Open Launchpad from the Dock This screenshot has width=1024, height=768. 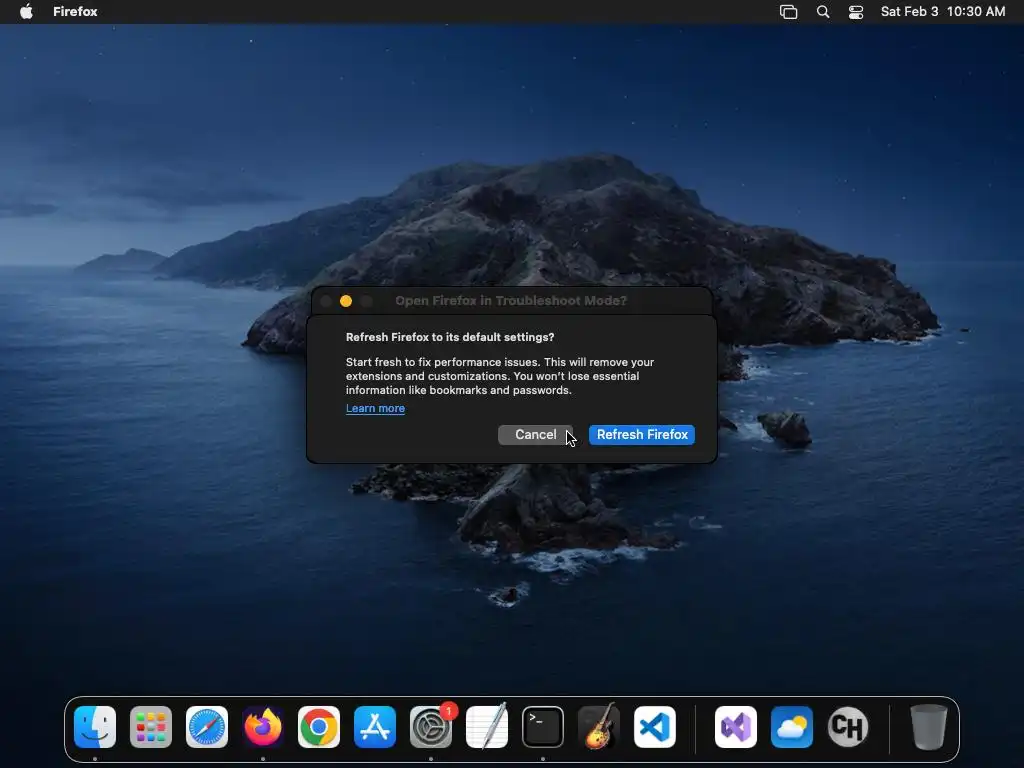[x=151, y=727]
